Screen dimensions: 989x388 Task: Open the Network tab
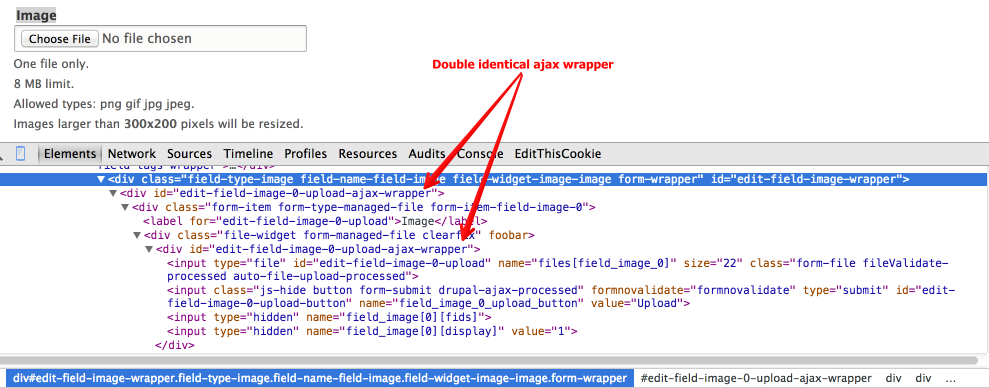[132, 153]
